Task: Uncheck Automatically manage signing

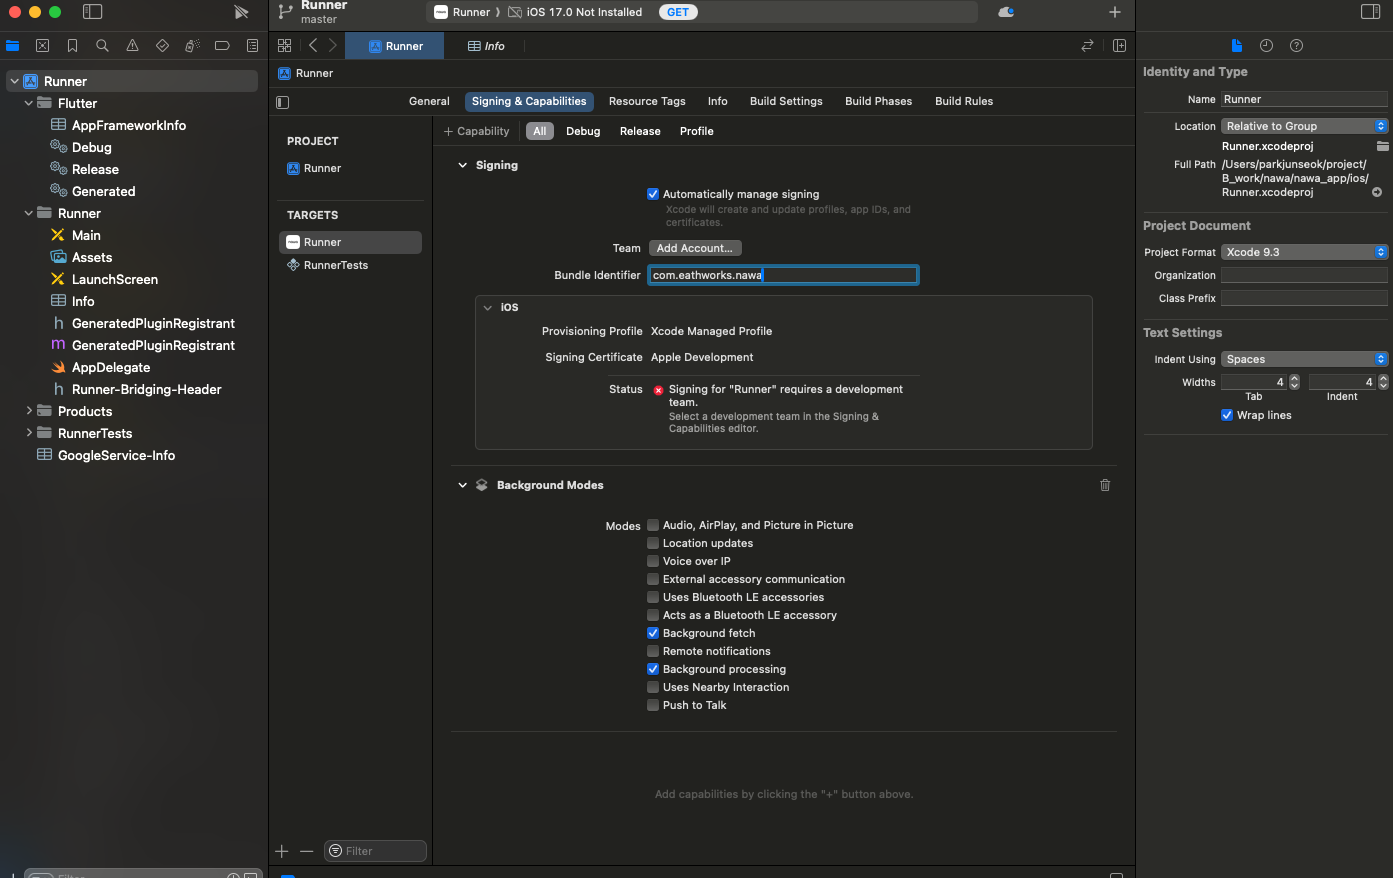Action: pos(653,194)
